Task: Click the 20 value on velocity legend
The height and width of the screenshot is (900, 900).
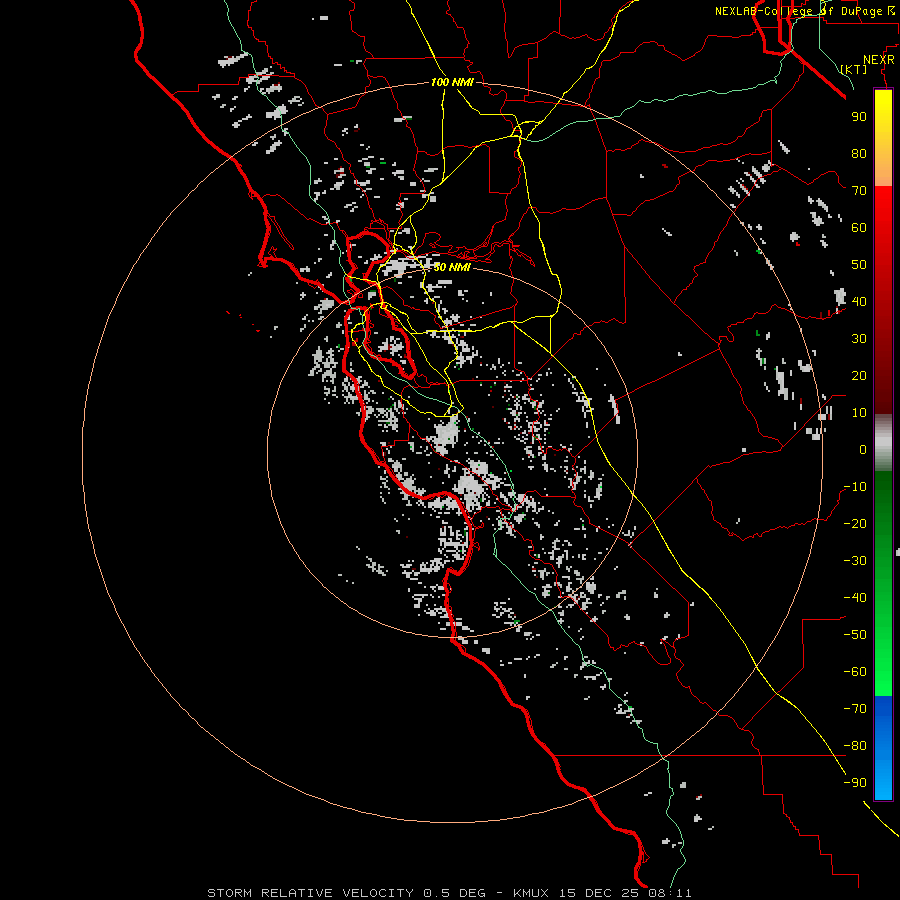Action: click(859, 375)
